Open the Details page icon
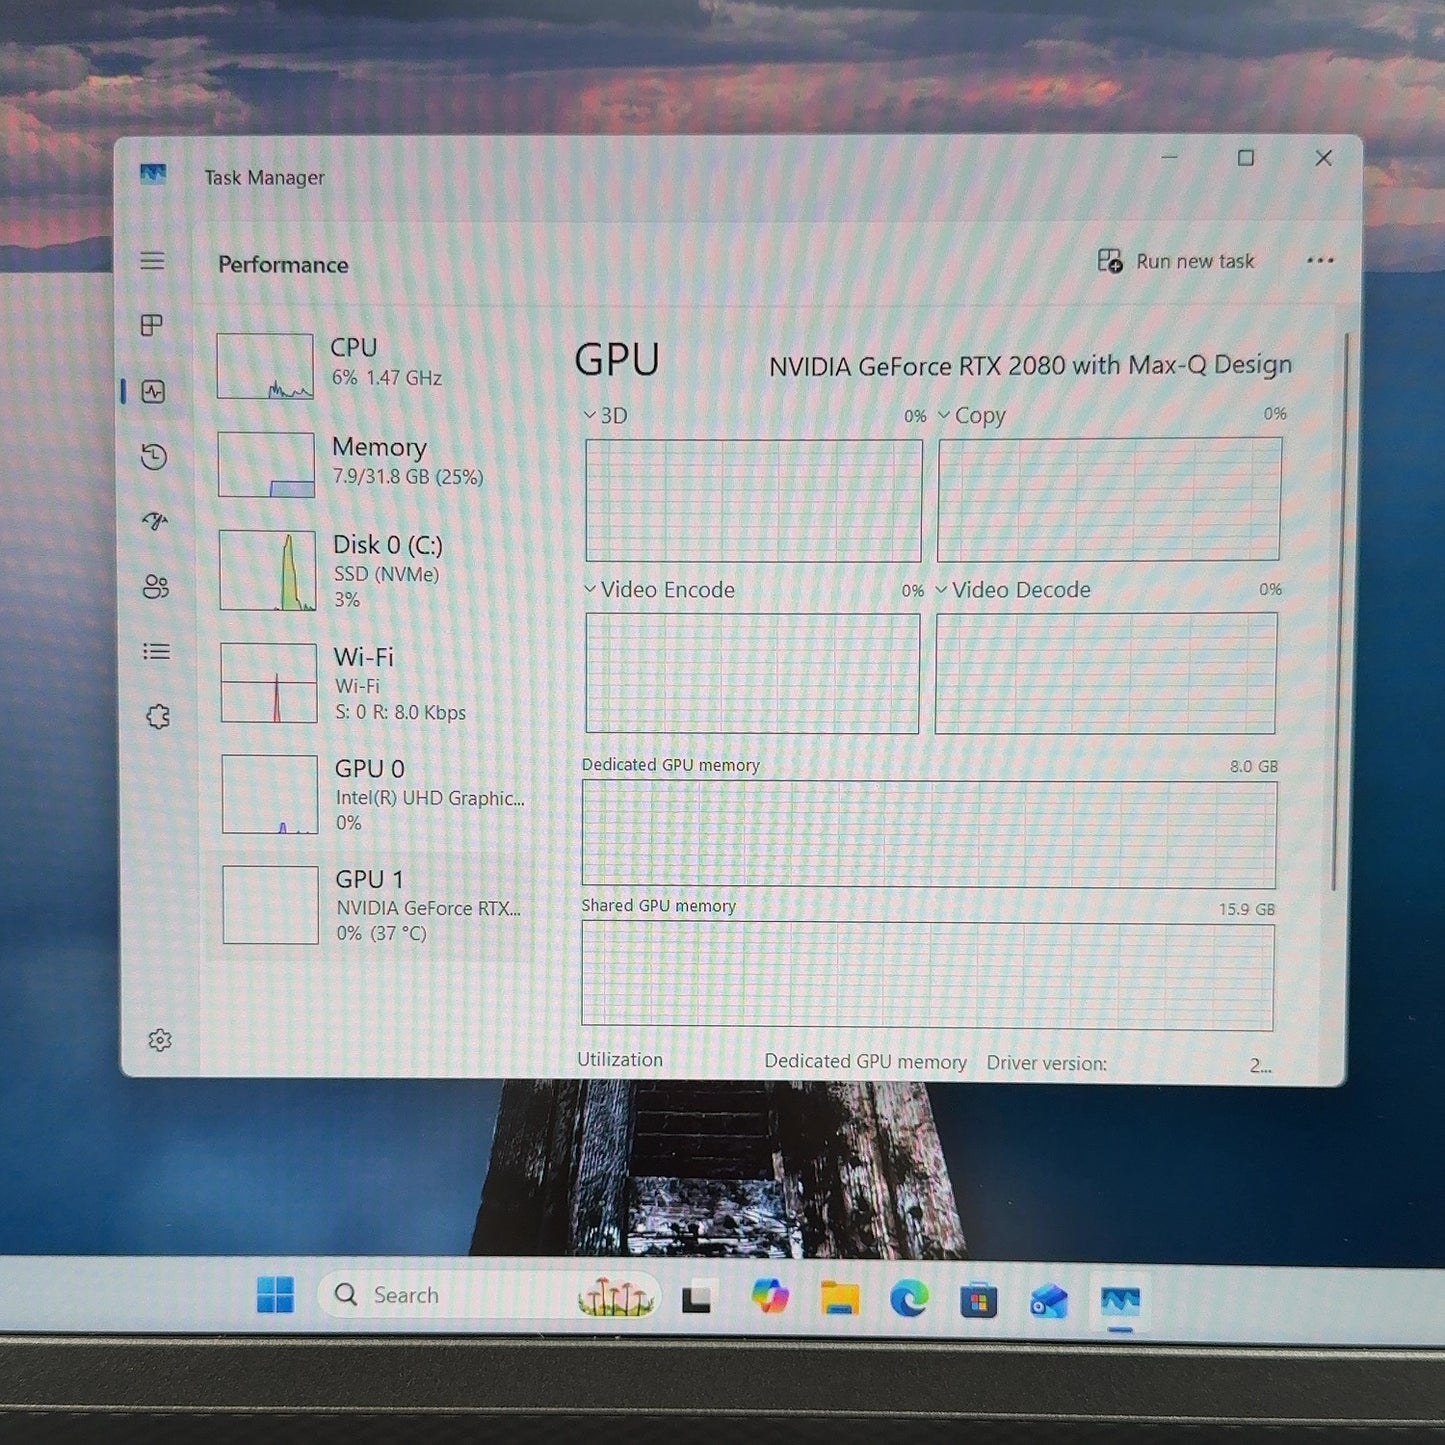 coord(157,652)
